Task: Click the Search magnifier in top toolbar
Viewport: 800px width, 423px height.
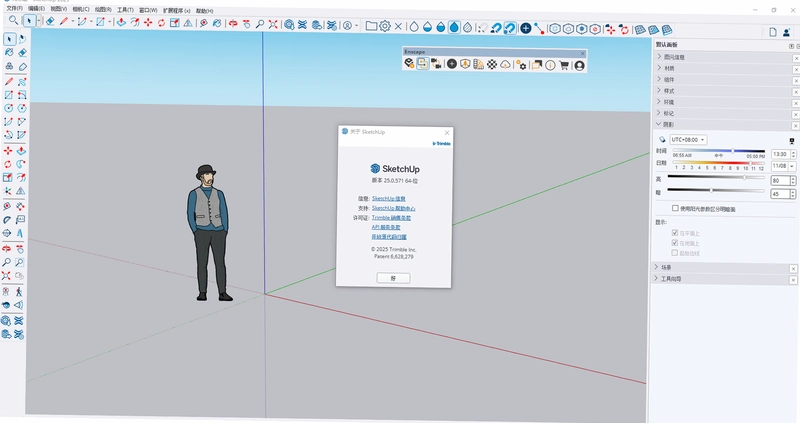Action: click(14, 20)
